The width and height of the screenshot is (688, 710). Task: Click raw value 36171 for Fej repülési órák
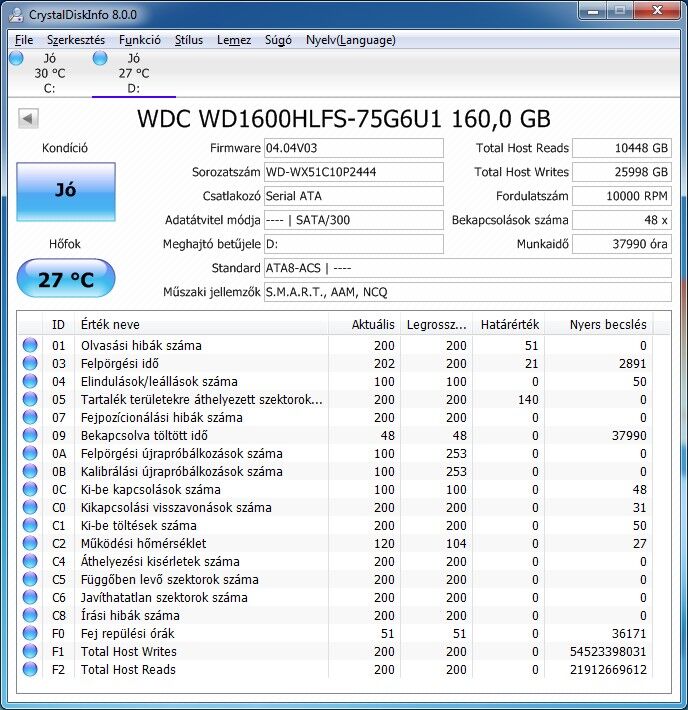coord(629,633)
